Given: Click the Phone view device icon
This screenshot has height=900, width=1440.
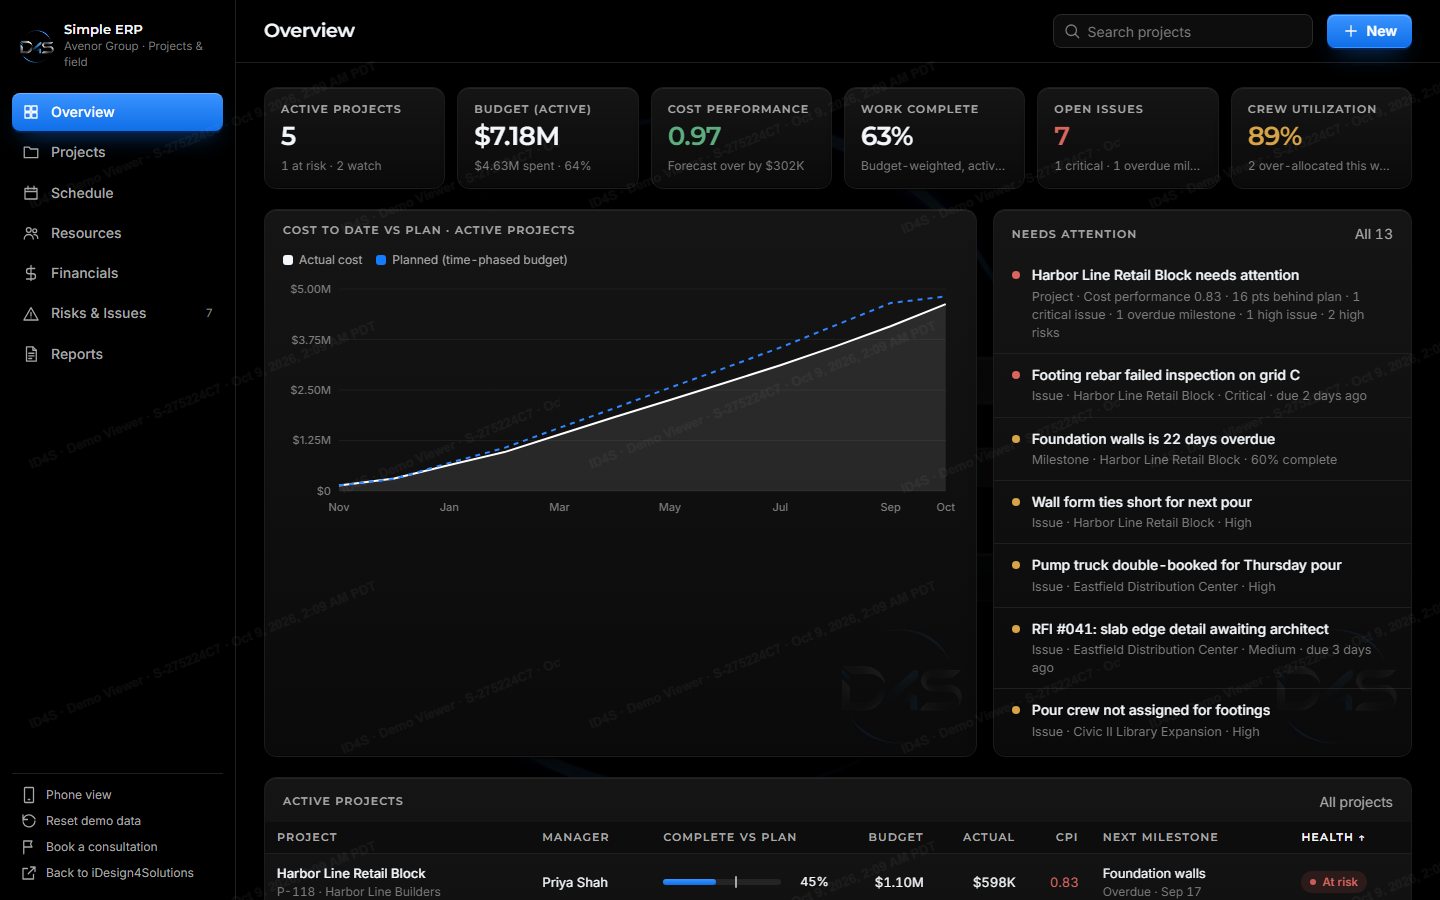Looking at the screenshot, I should [x=29, y=795].
